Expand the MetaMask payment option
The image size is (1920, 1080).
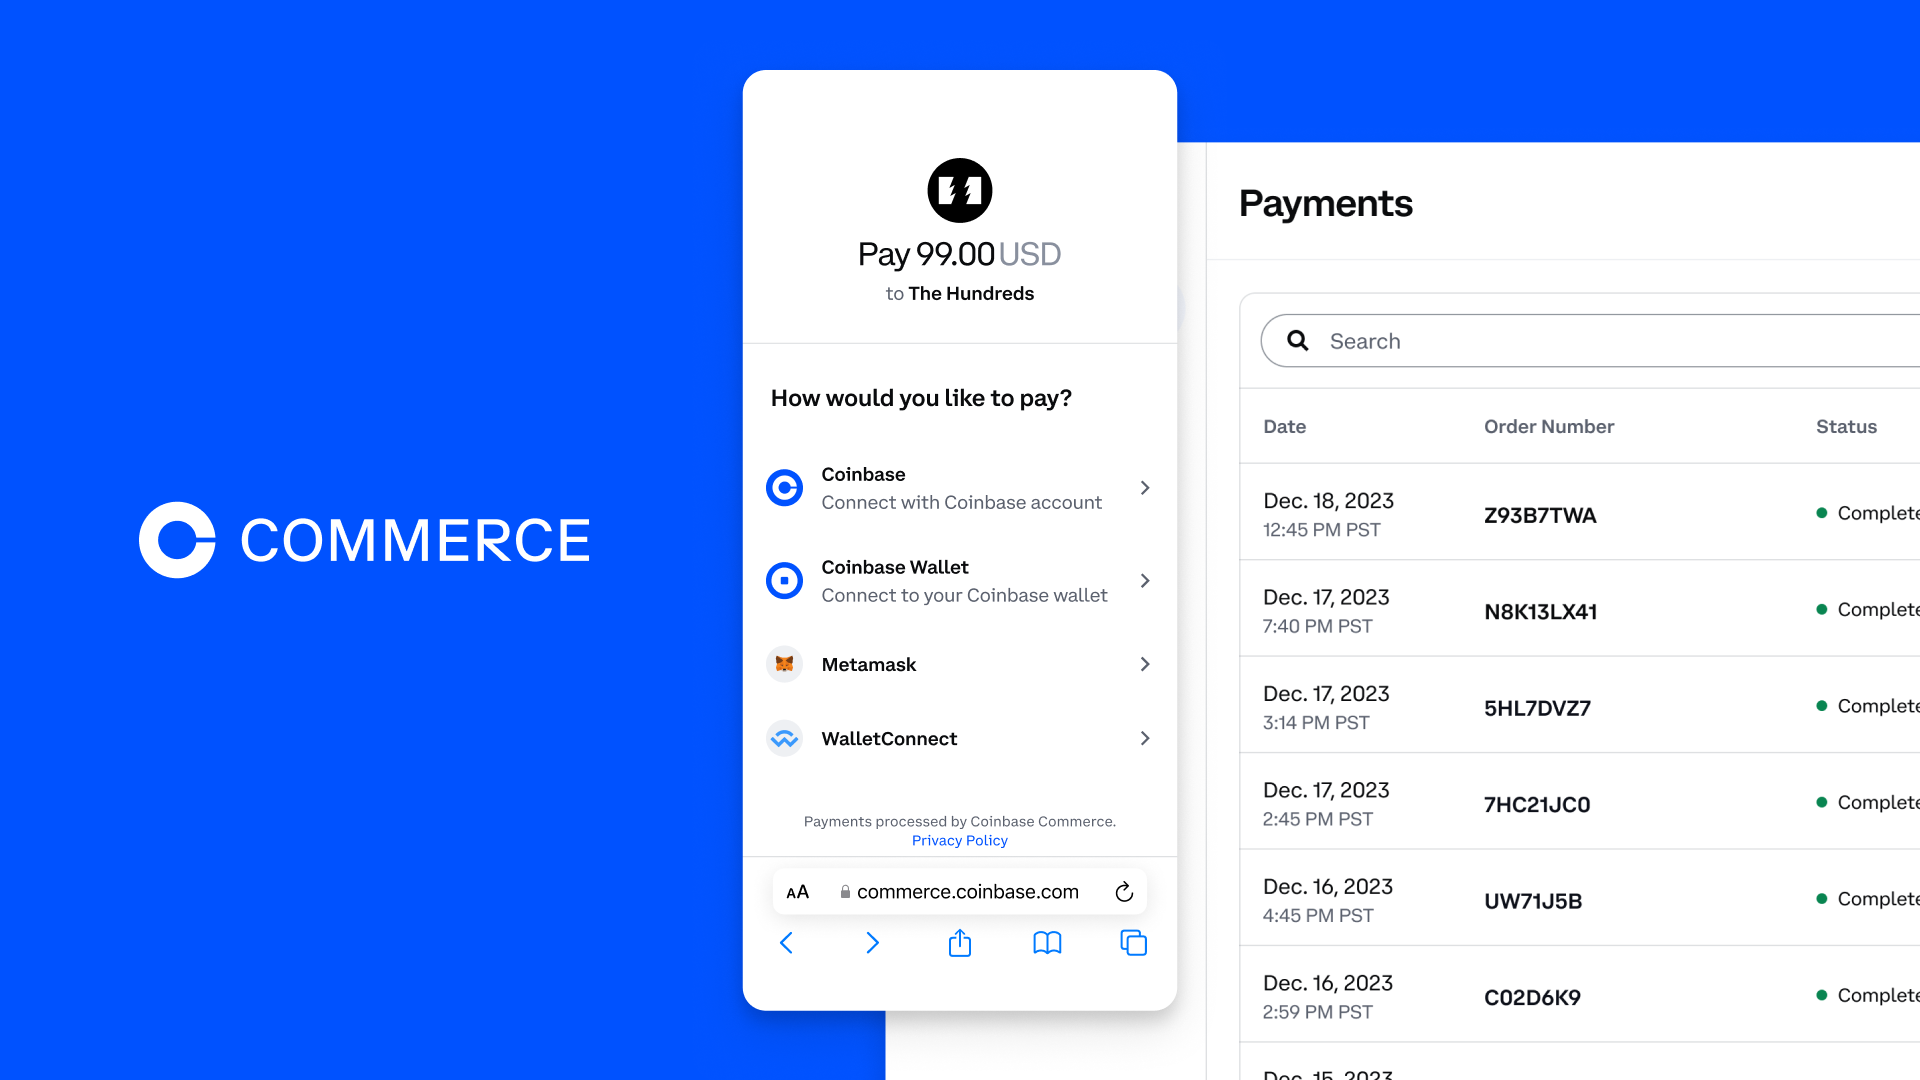click(959, 663)
